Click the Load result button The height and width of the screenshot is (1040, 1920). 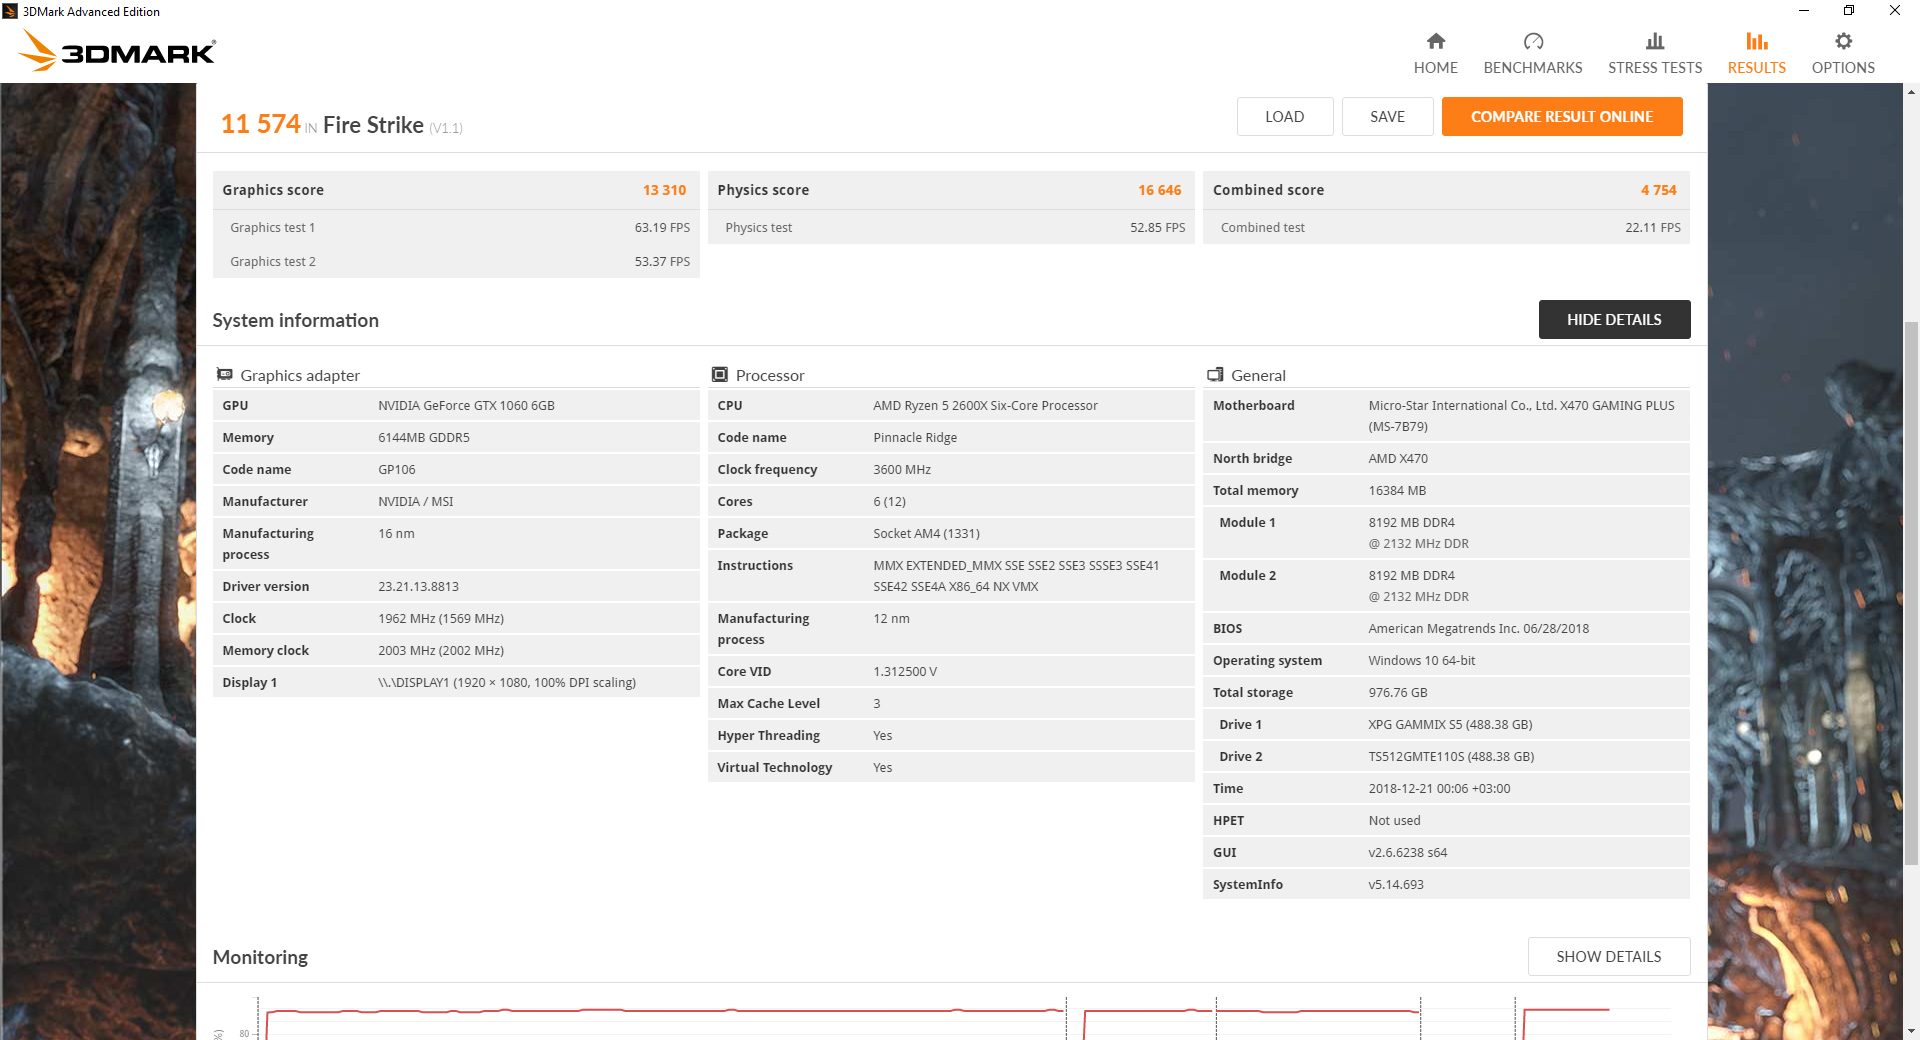point(1285,117)
